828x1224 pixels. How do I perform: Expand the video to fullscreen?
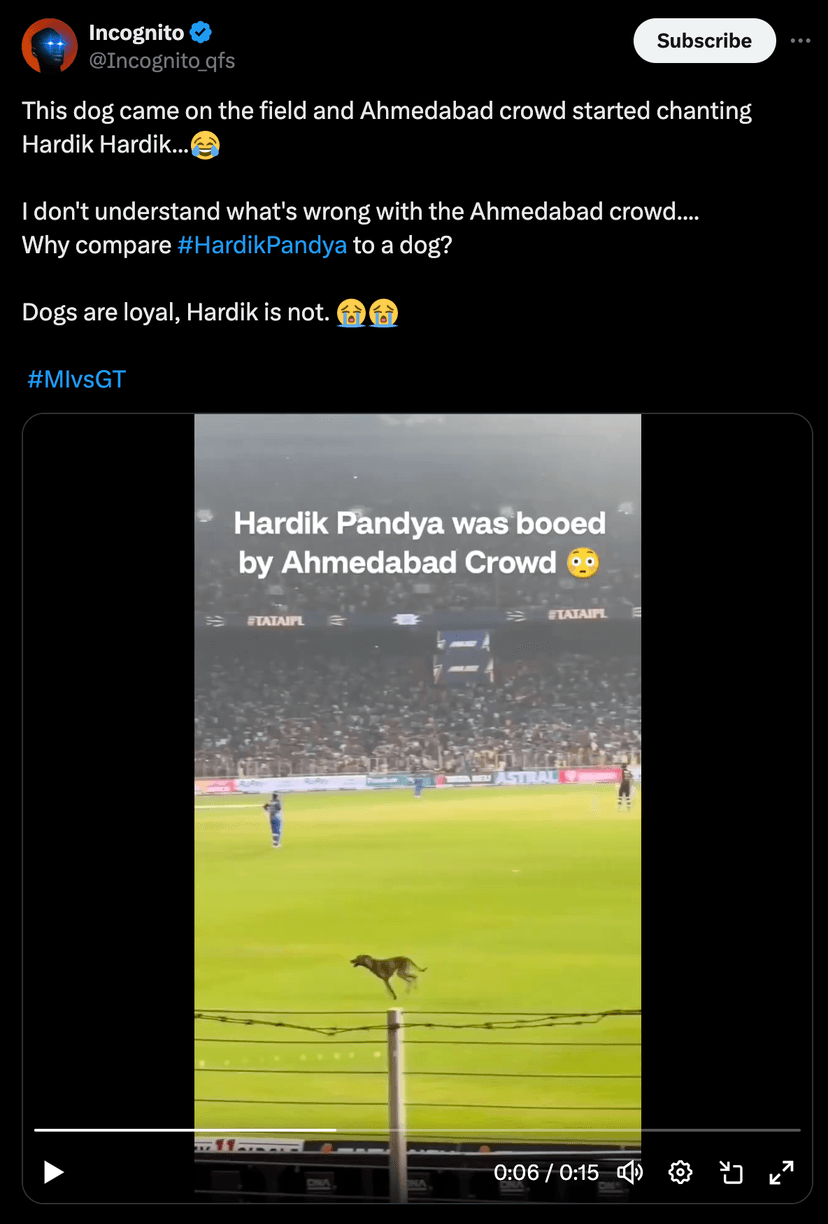tap(781, 1172)
